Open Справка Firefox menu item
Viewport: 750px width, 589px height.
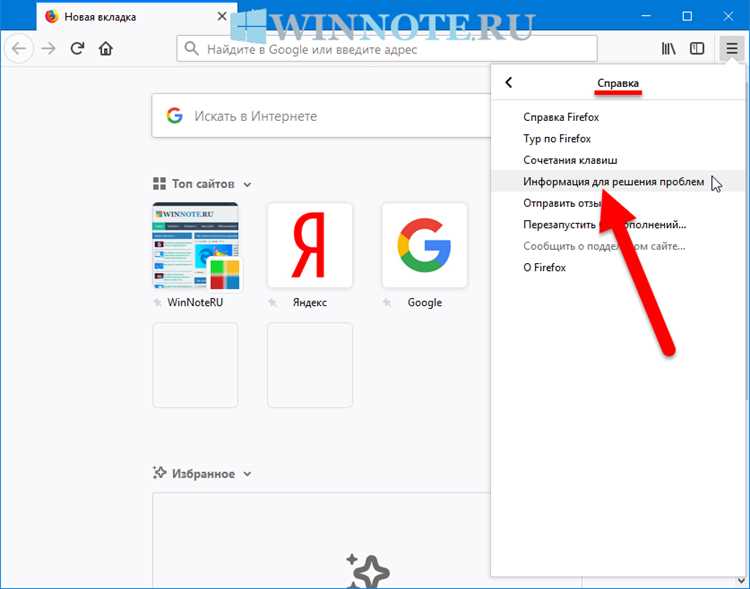click(620, 117)
